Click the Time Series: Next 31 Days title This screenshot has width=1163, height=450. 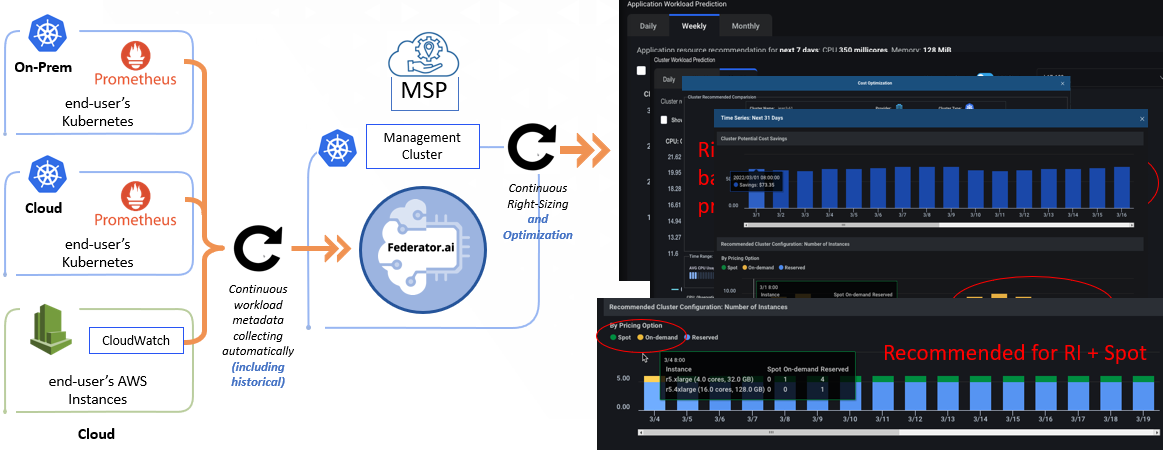[752, 118]
